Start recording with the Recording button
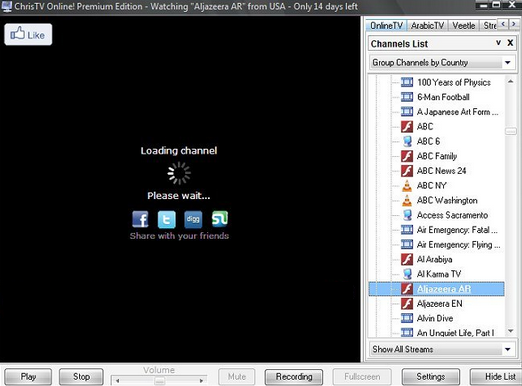 click(x=294, y=377)
